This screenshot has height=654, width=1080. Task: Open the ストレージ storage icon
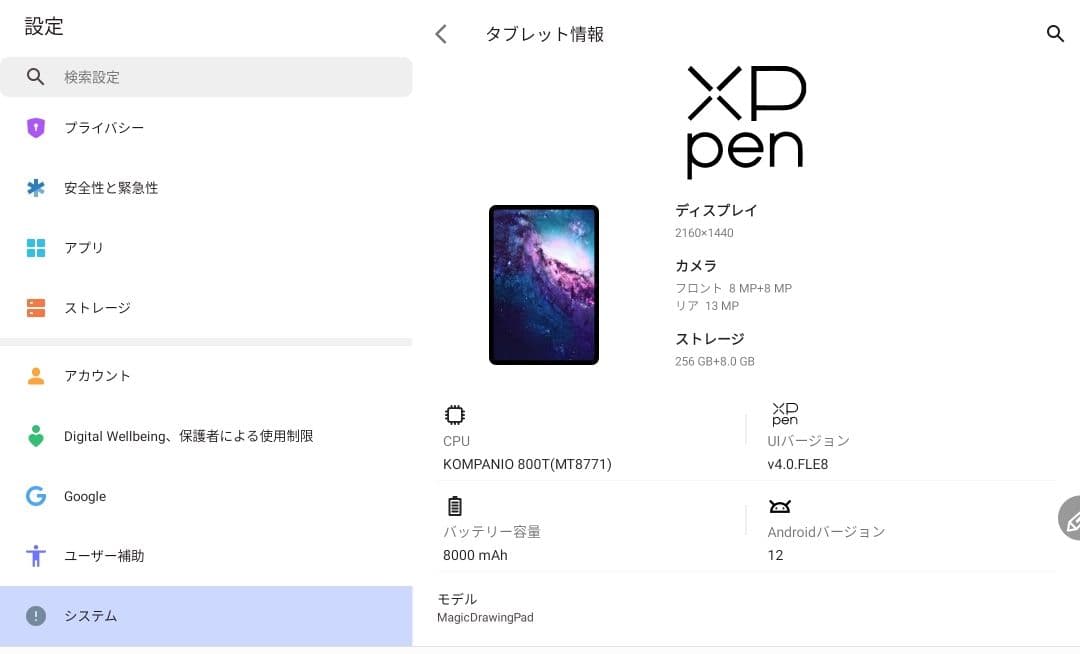click(36, 307)
